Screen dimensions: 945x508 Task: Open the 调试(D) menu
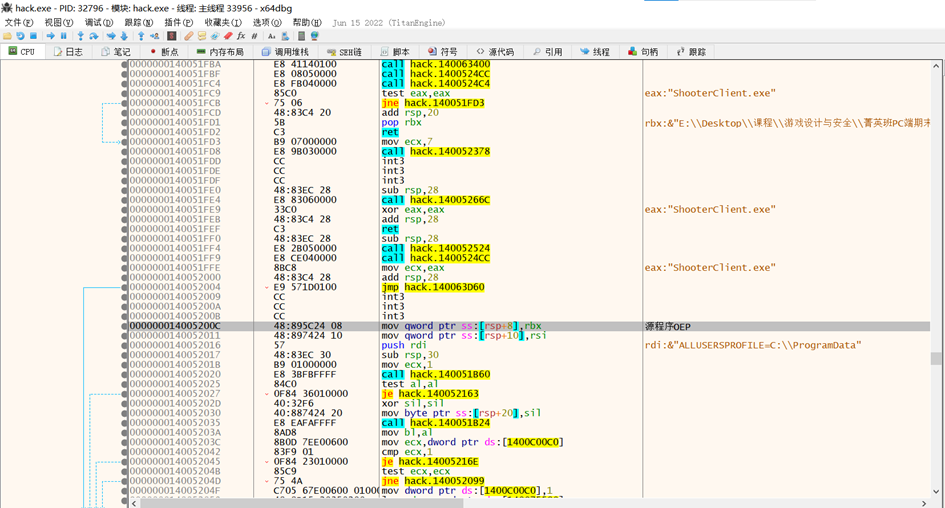(x=99, y=22)
